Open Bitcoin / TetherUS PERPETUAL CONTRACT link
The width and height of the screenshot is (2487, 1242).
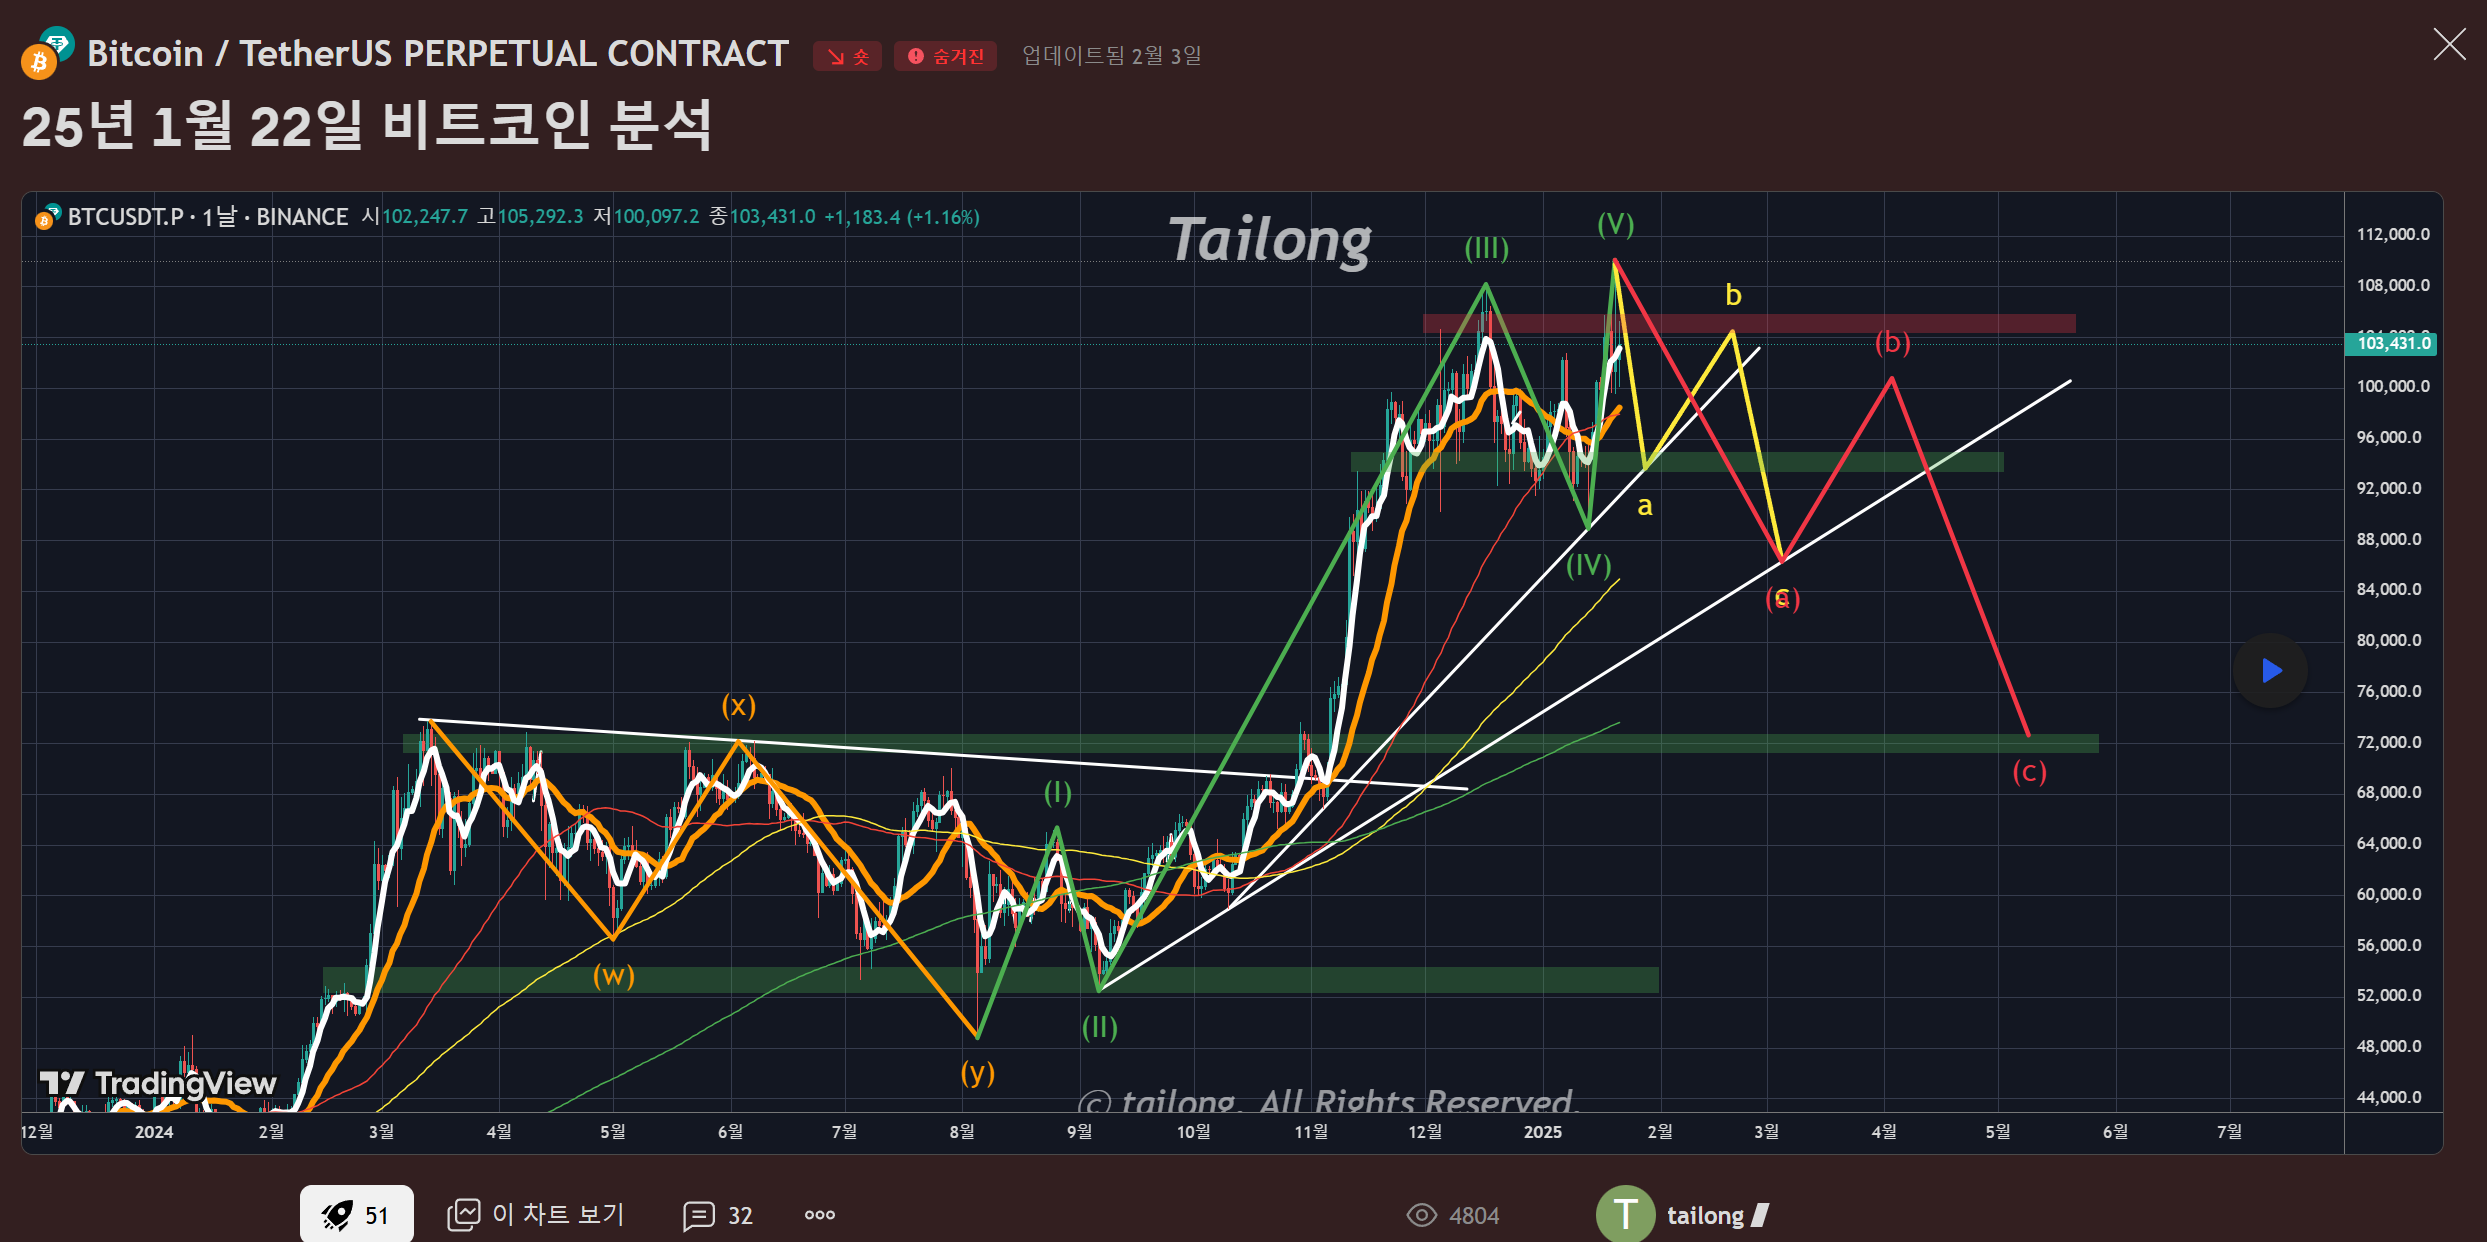coord(438,54)
